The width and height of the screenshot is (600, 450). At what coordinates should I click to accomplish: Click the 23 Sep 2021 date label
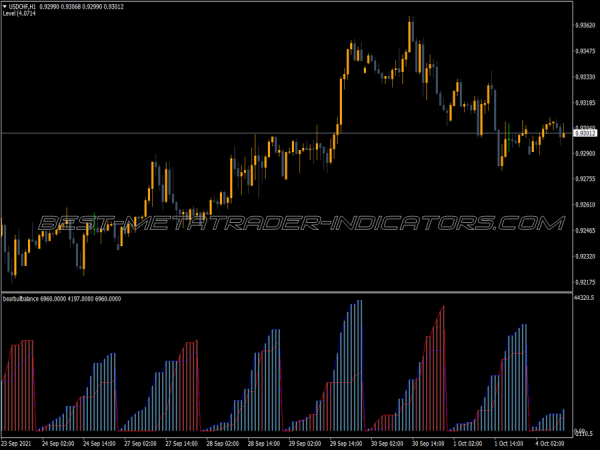pos(16,443)
